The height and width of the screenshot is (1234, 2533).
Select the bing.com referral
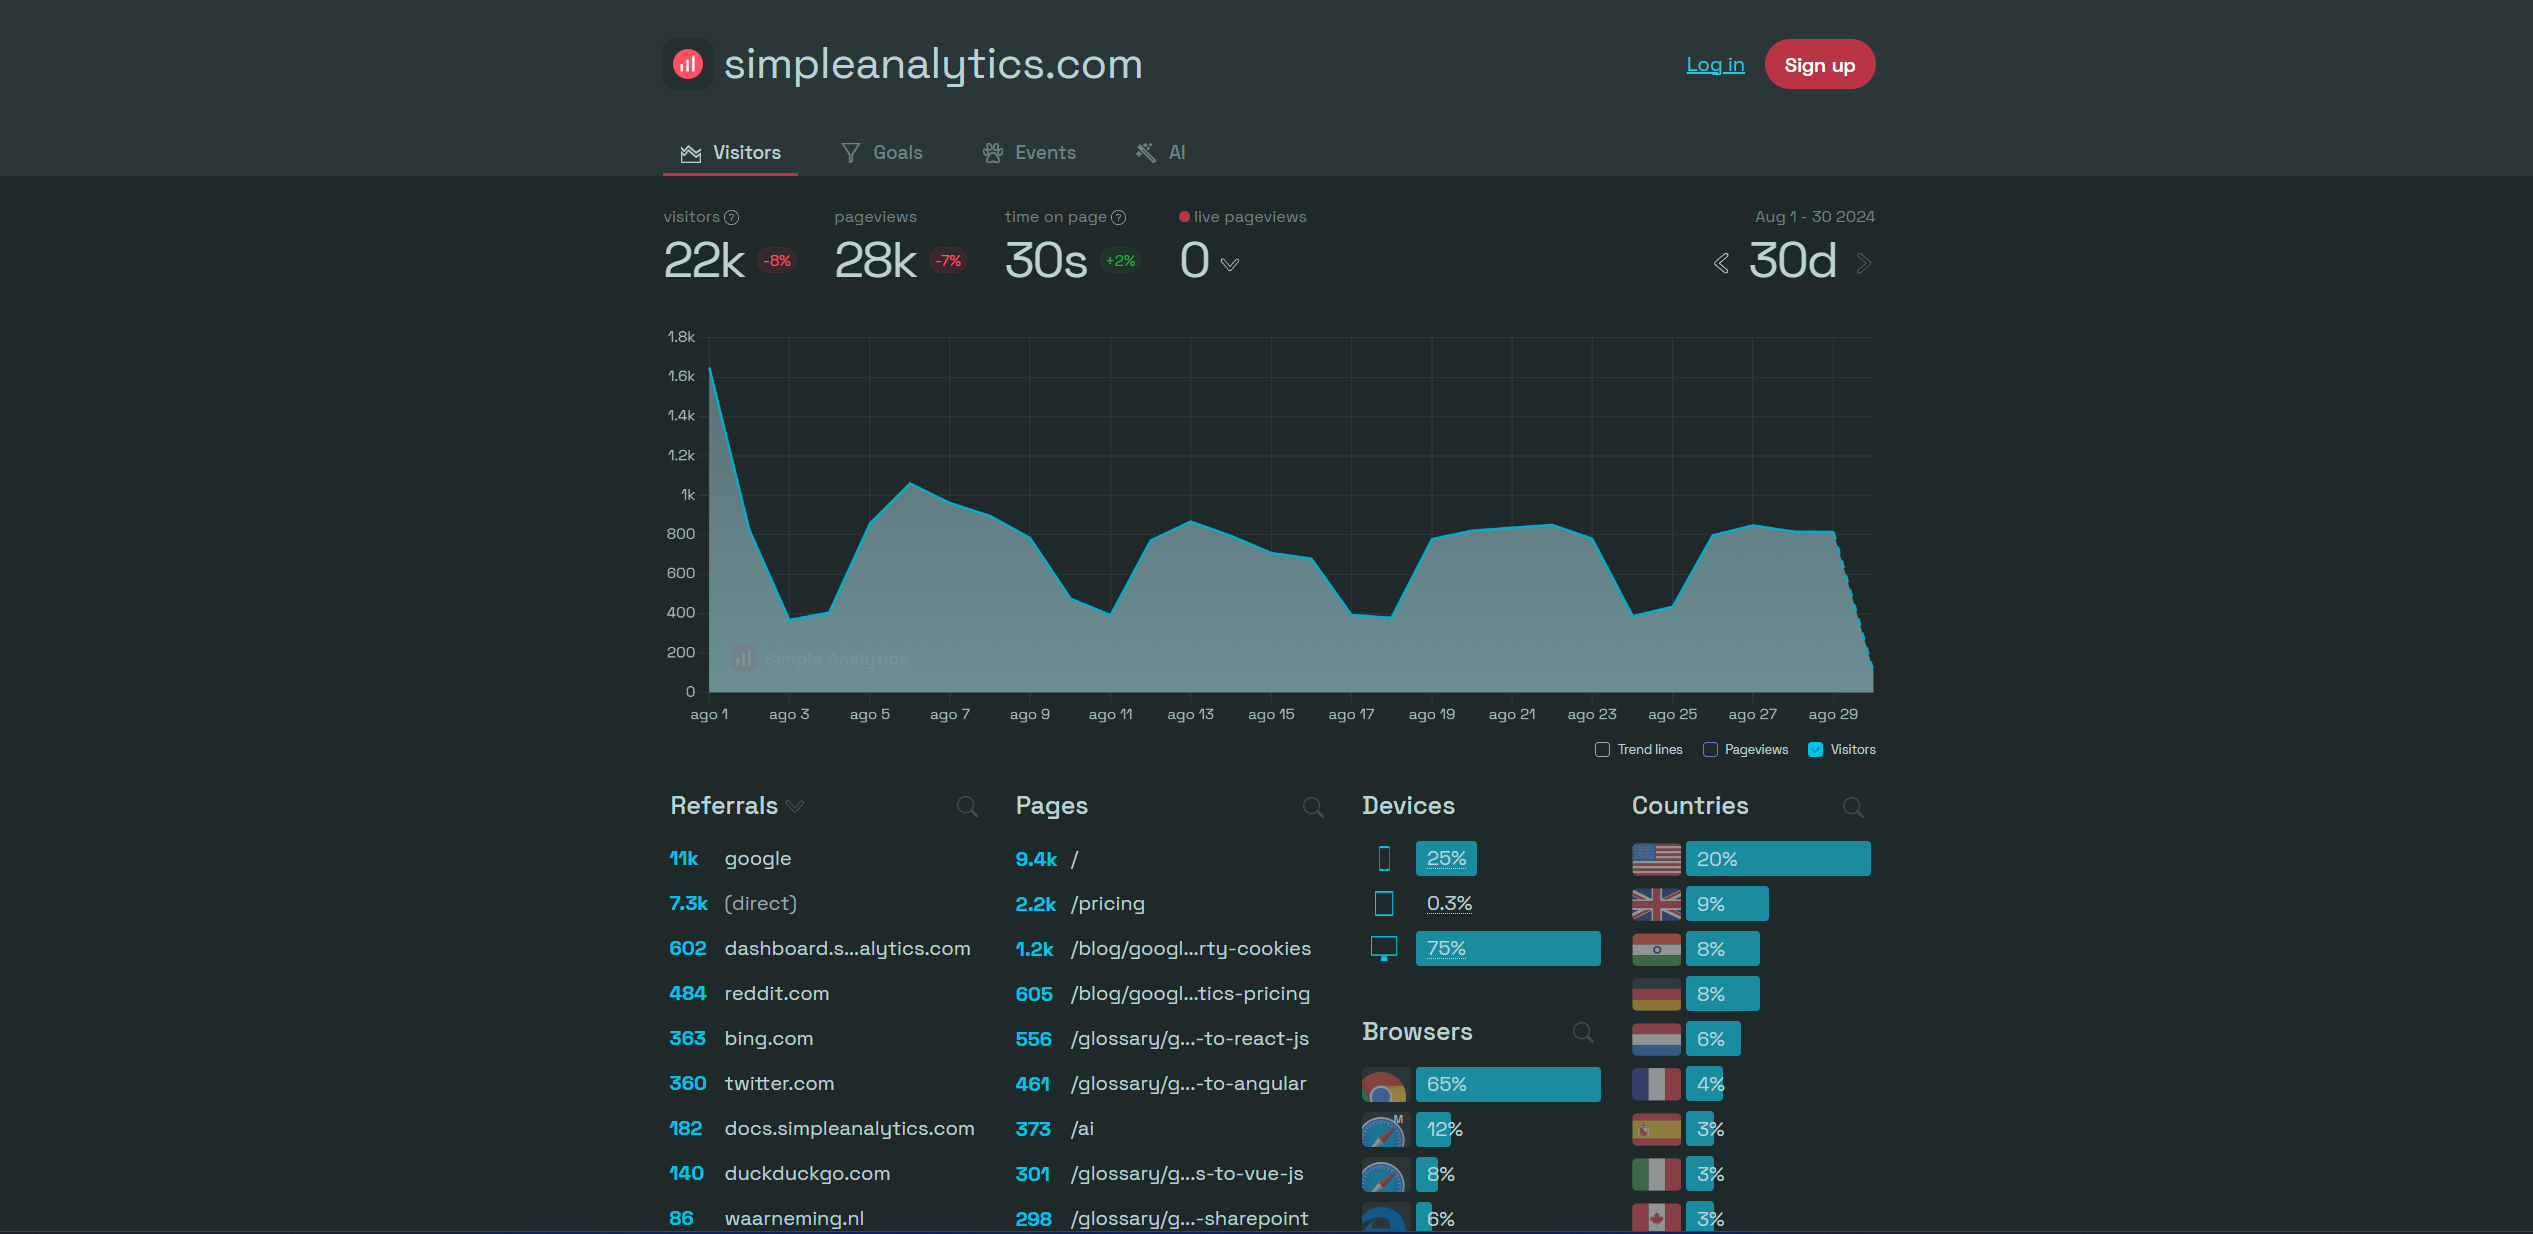[x=824, y=1039]
